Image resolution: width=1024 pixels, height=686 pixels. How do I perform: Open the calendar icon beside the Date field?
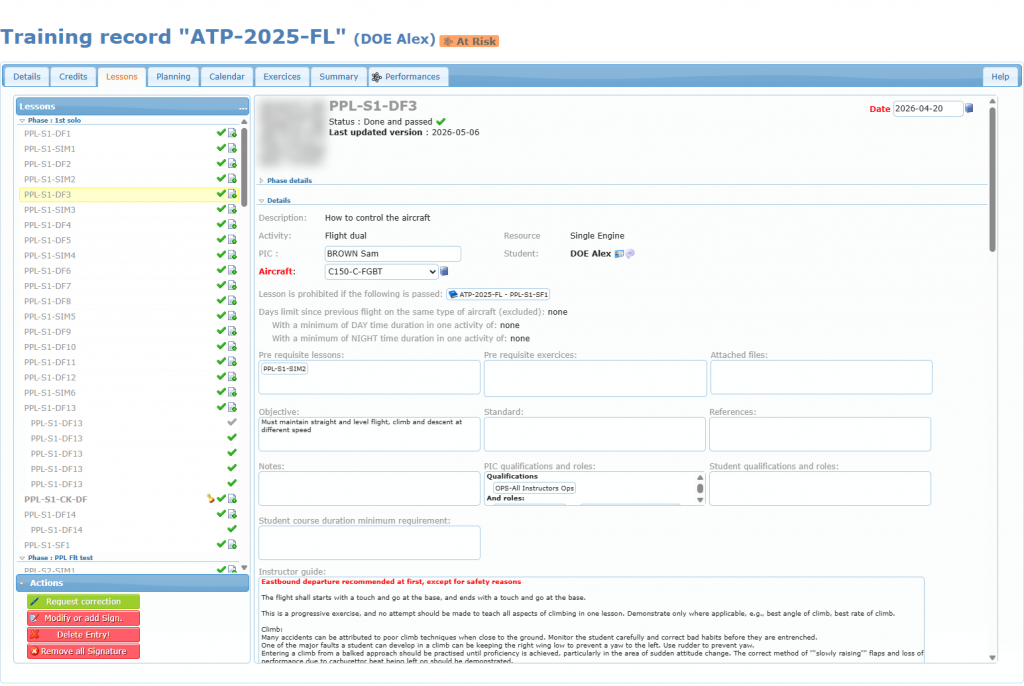tap(969, 108)
